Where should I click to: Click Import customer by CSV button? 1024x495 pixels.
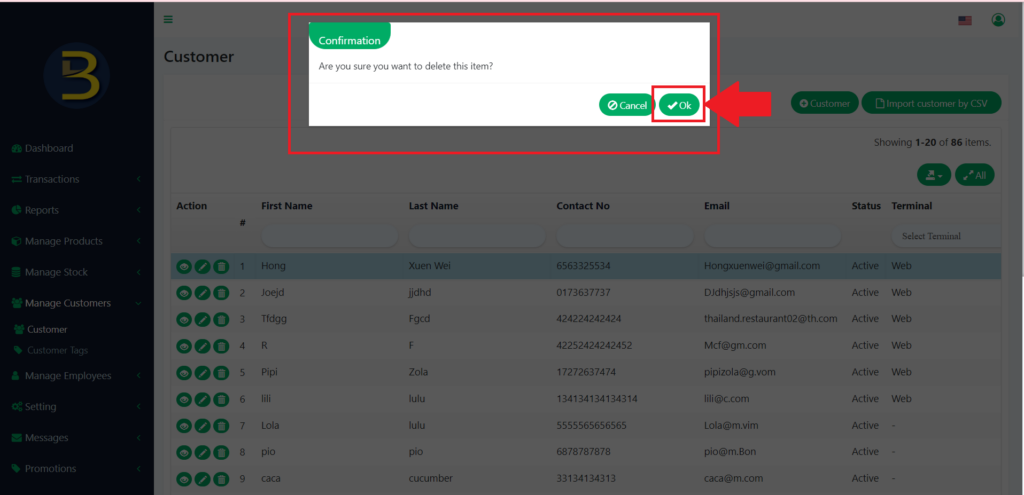click(x=931, y=103)
